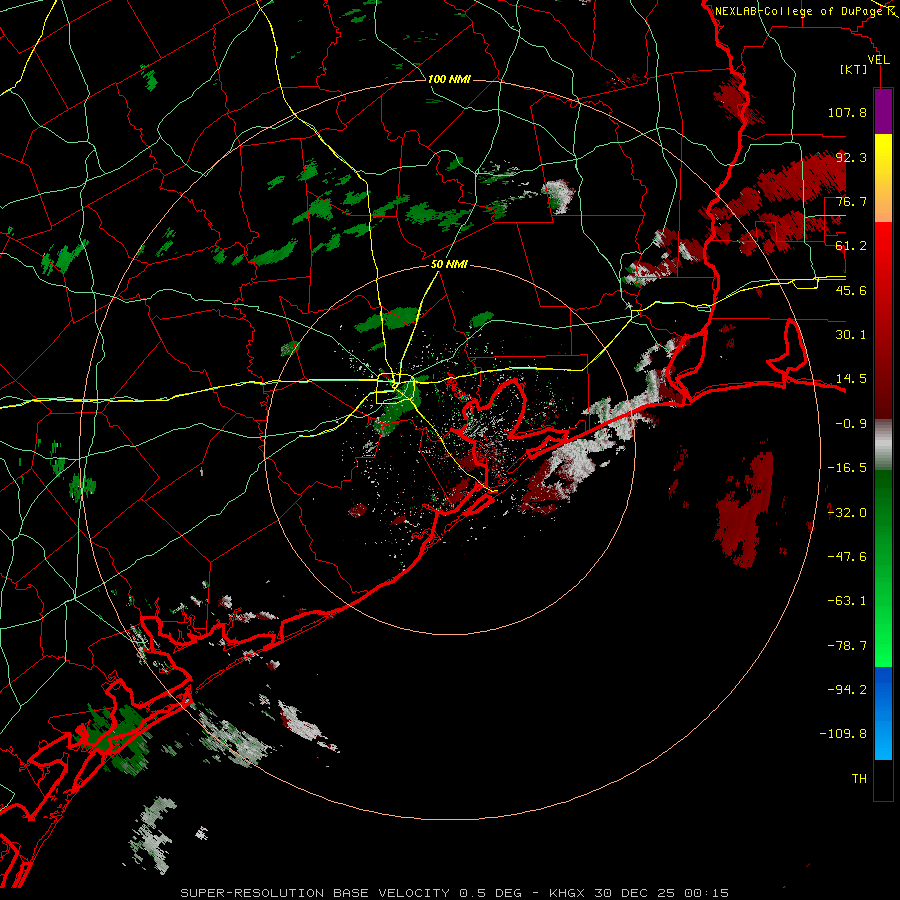Image resolution: width=900 pixels, height=900 pixels.
Task: Click the "[KT]" units label
Action: pyautogui.click(x=854, y=70)
